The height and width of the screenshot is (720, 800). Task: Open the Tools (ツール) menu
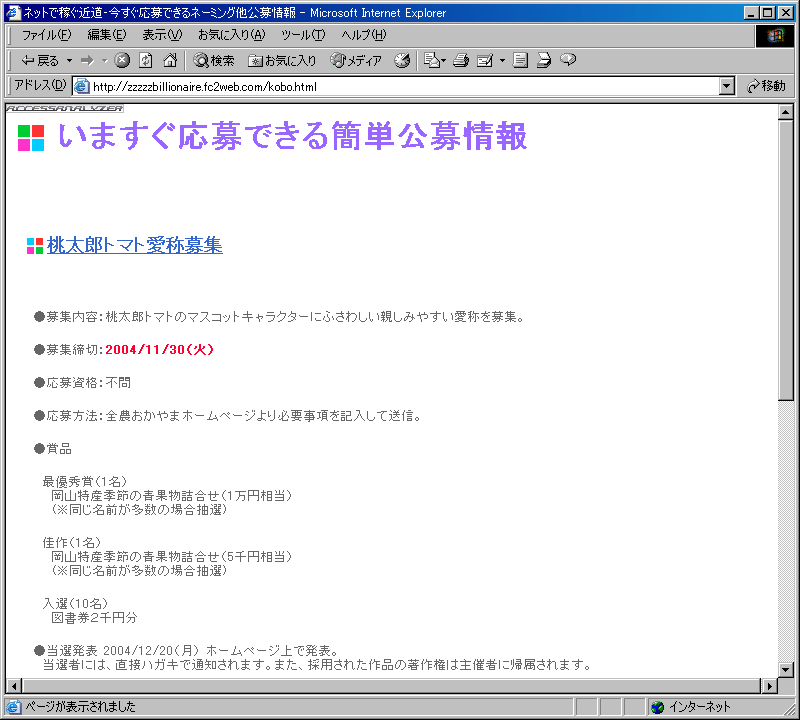tap(303, 35)
